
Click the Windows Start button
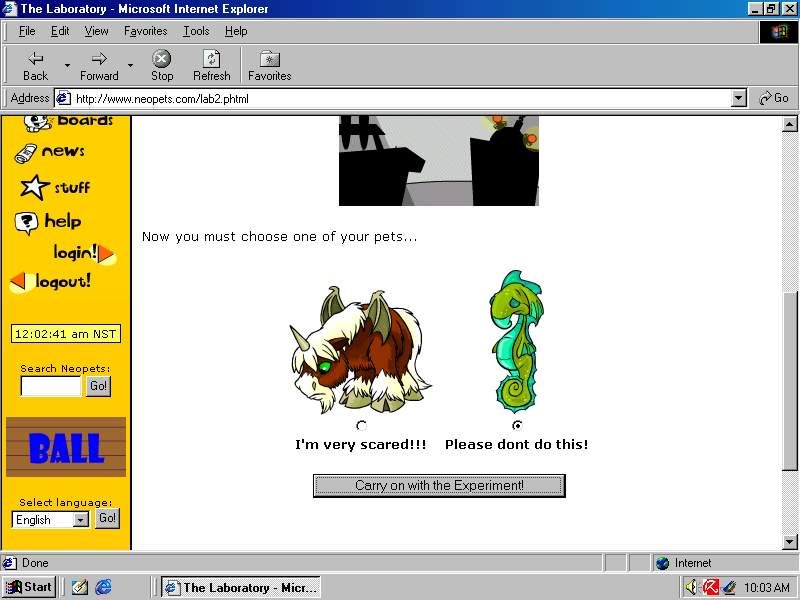29,587
